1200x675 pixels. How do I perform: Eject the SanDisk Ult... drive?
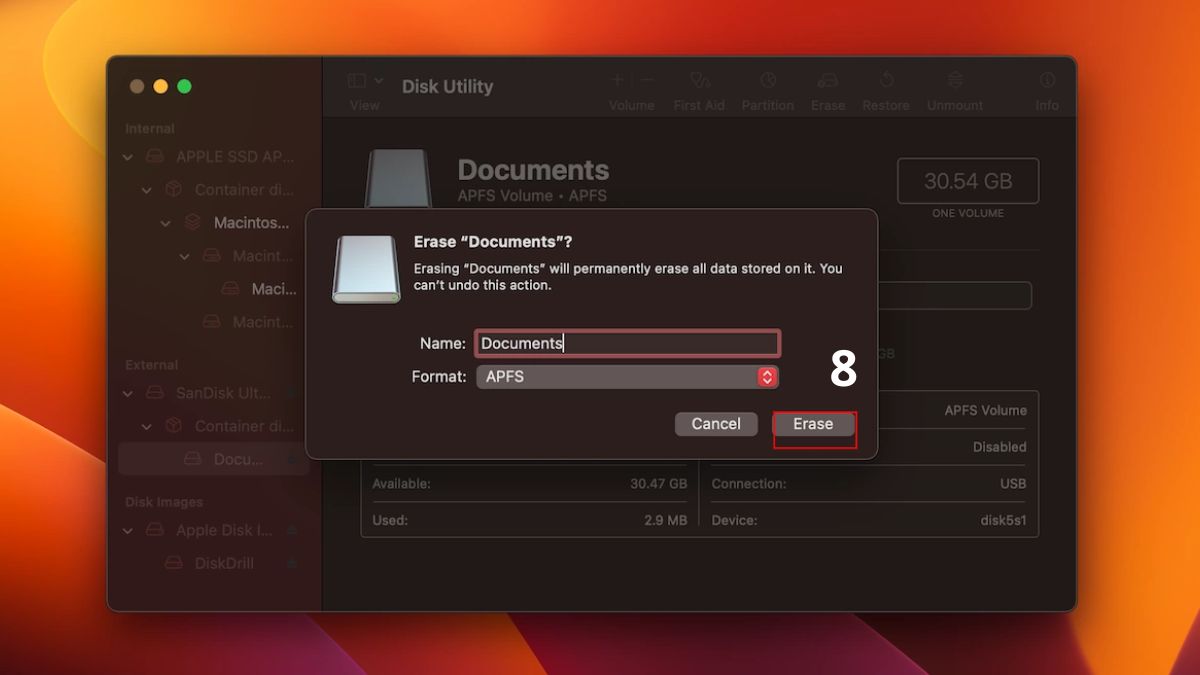click(291, 393)
